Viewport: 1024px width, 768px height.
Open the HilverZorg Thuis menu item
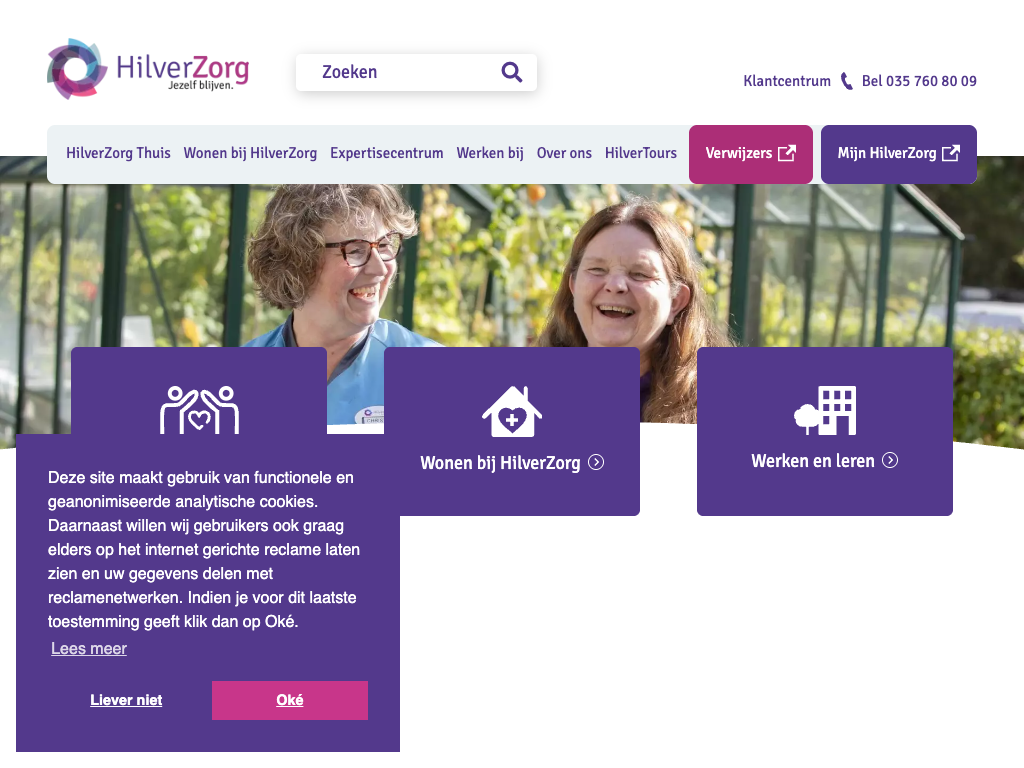[118, 153]
